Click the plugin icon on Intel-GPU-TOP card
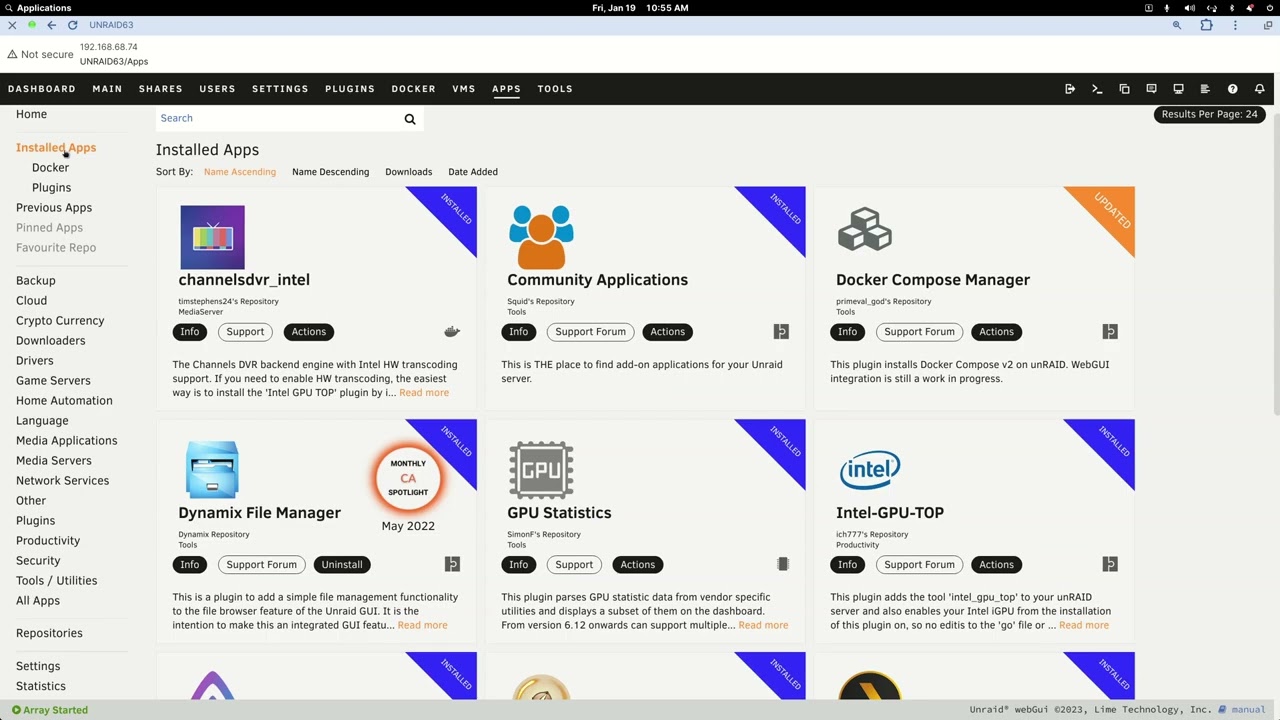 [1110, 565]
